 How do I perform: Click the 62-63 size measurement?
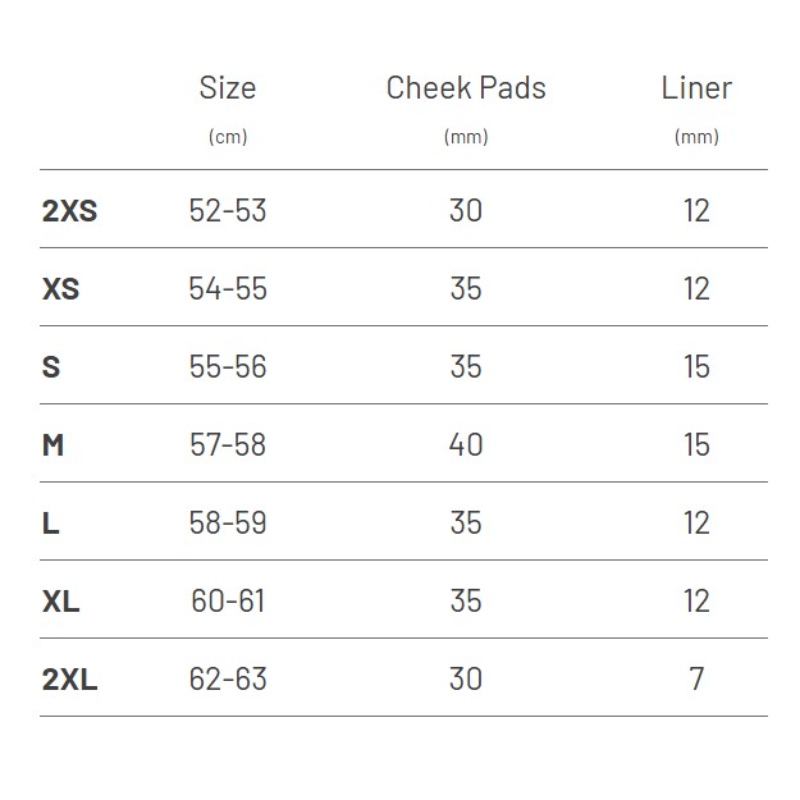228,679
